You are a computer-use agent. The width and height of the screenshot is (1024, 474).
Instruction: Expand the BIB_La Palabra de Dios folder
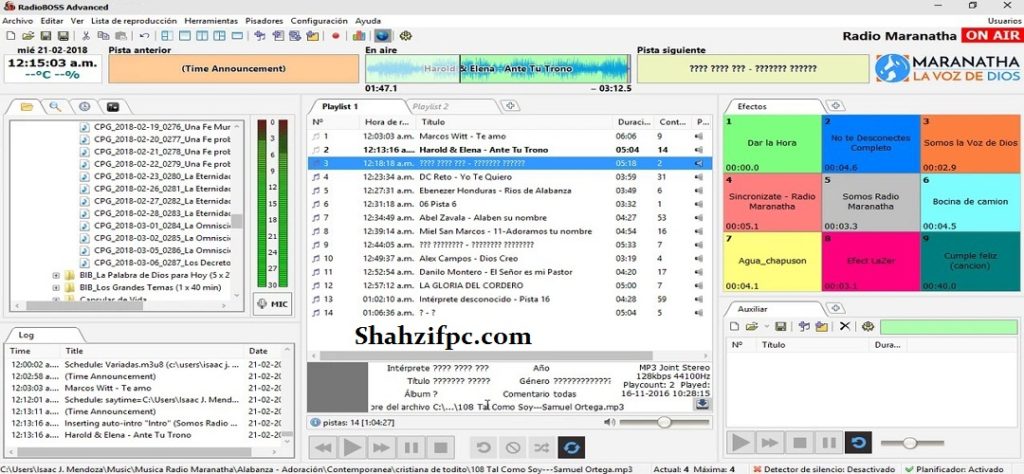57,275
